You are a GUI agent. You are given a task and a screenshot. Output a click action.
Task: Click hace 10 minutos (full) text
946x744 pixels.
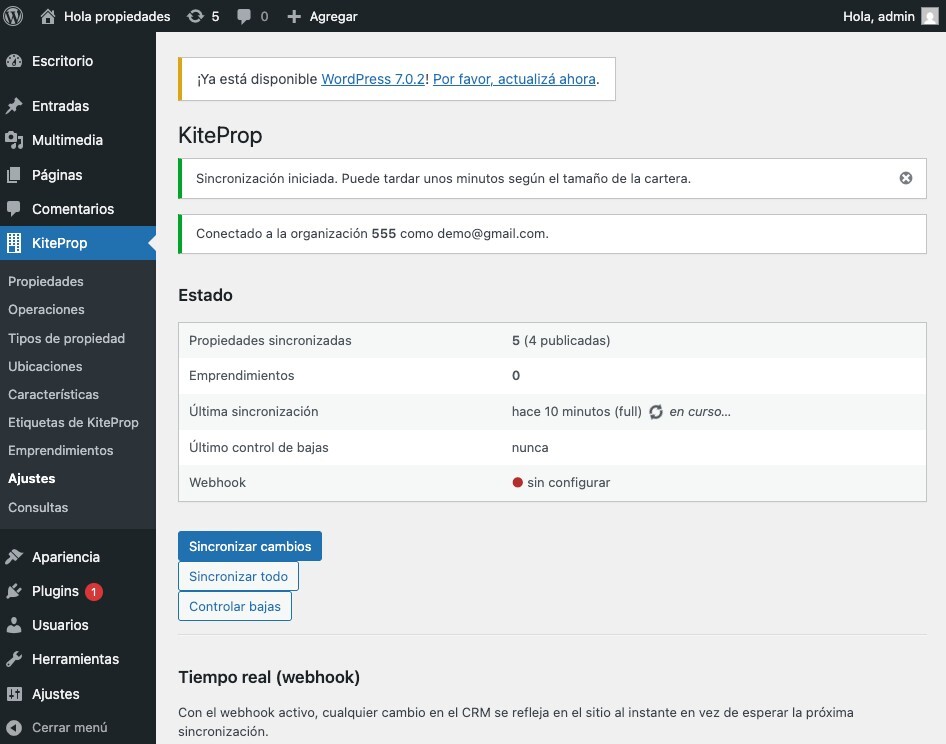point(577,412)
